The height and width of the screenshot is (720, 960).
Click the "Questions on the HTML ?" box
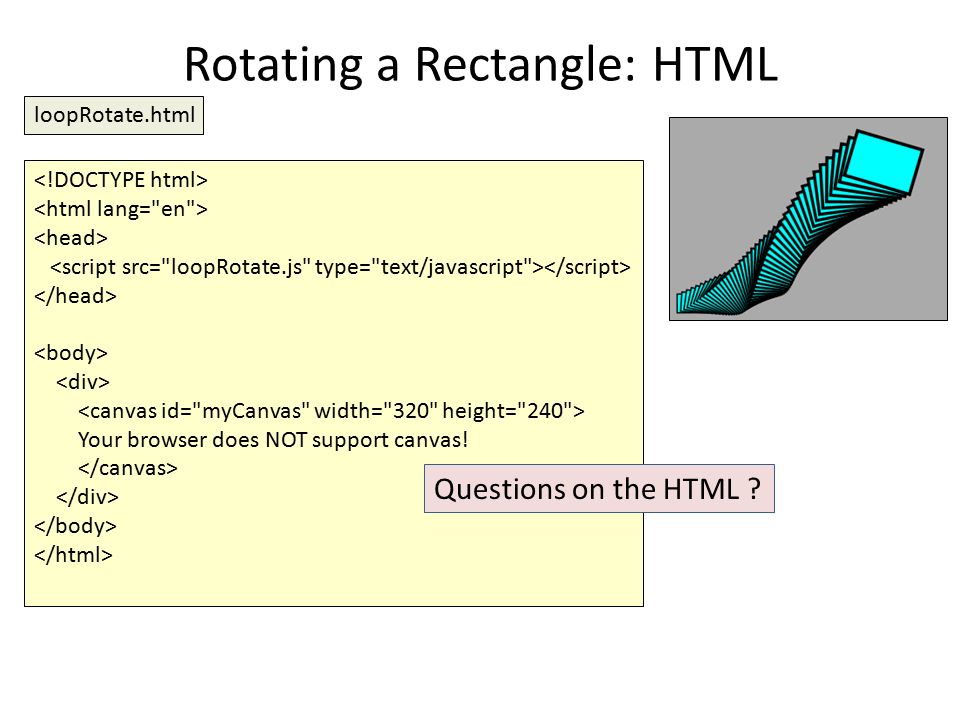pos(599,489)
